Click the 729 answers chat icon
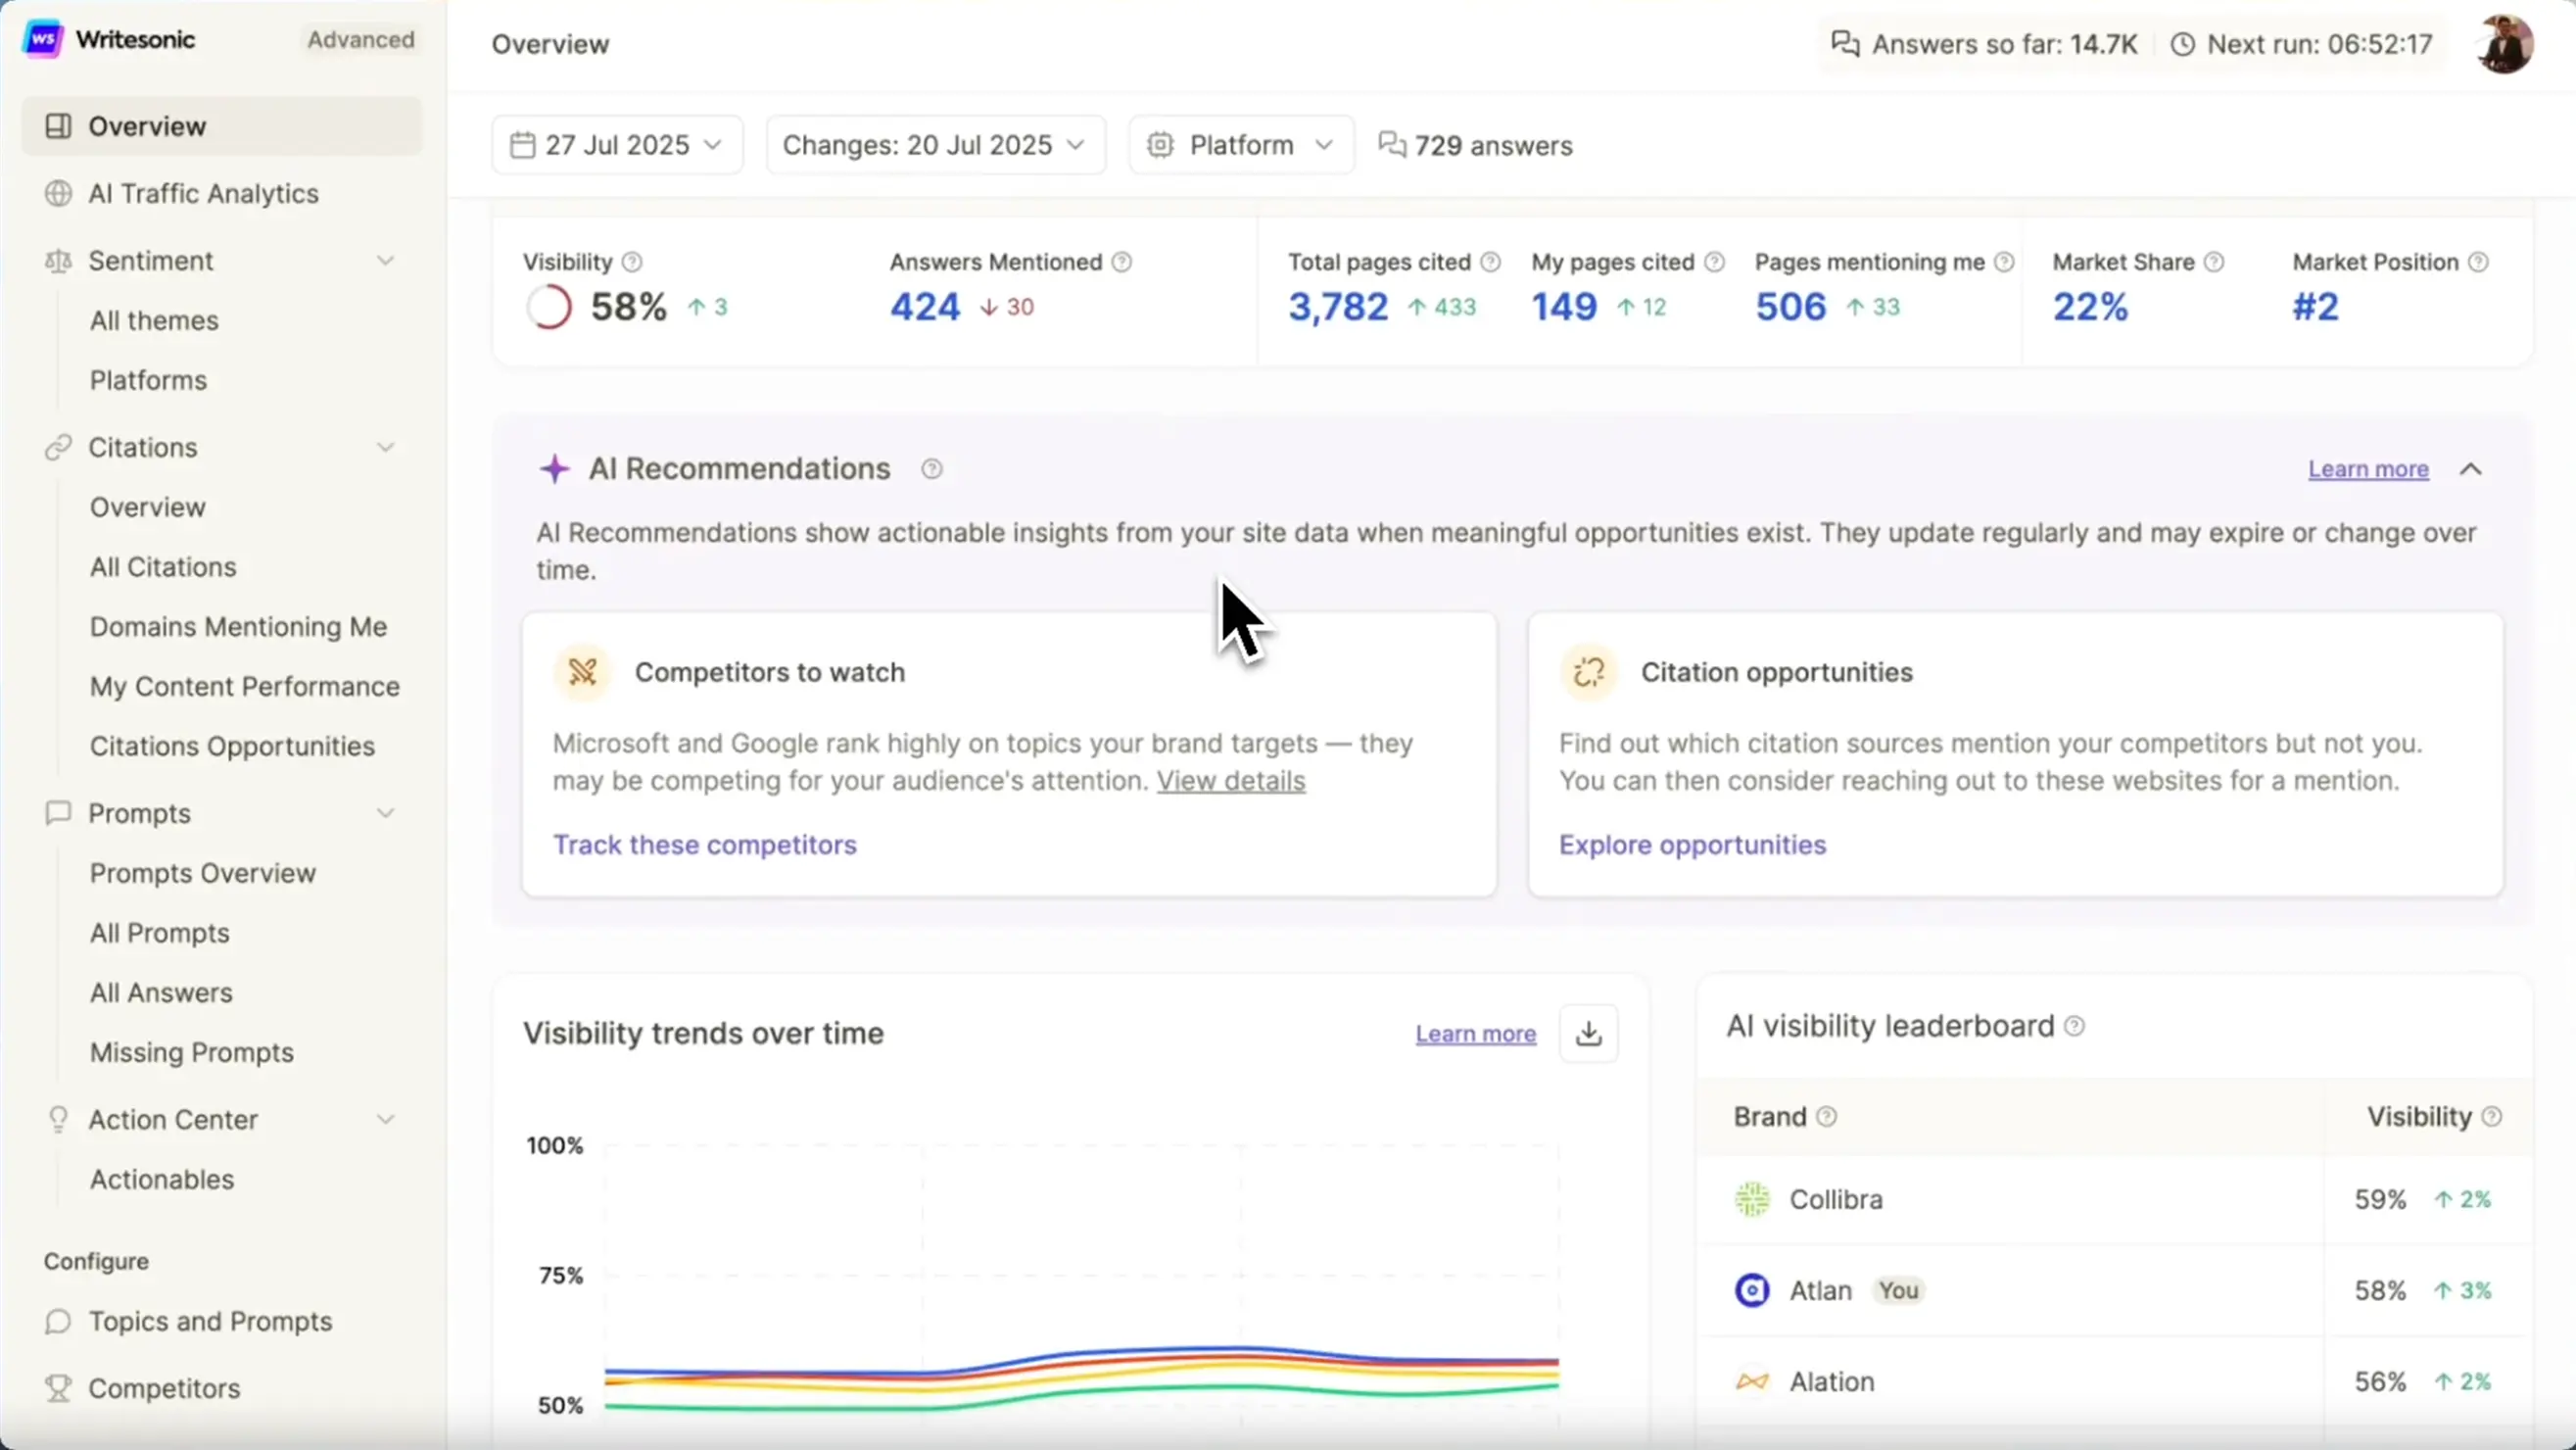 coord(1392,144)
